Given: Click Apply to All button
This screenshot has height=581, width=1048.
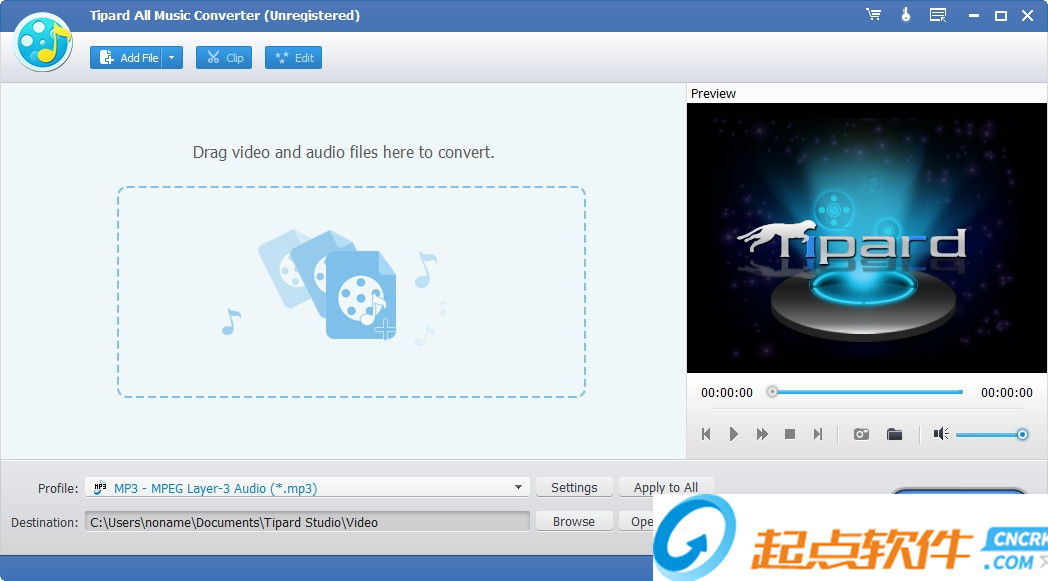Looking at the screenshot, I should click(666, 487).
